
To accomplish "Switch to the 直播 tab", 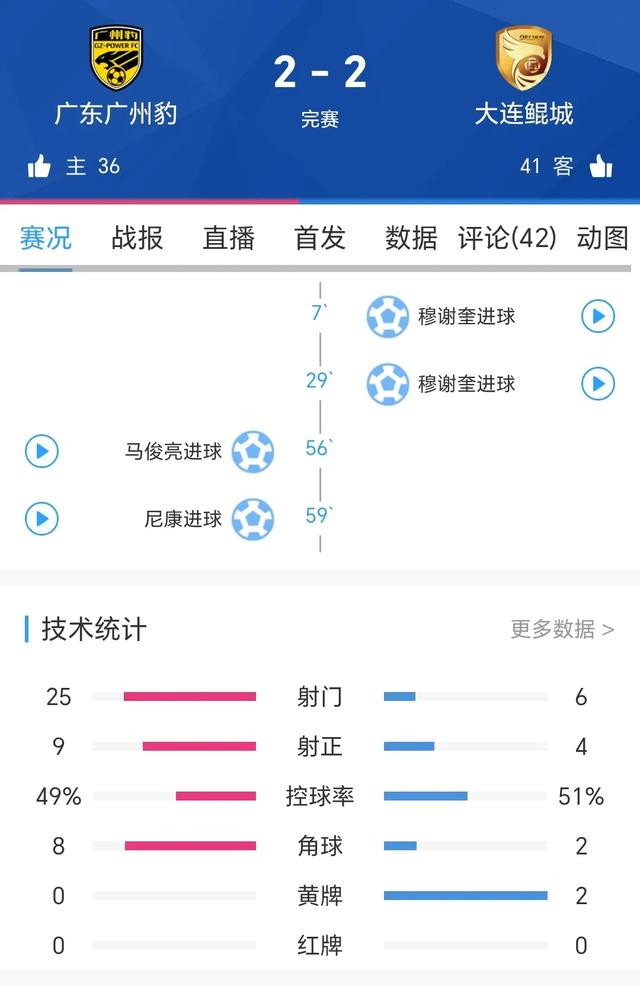I will tap(229, 238).
